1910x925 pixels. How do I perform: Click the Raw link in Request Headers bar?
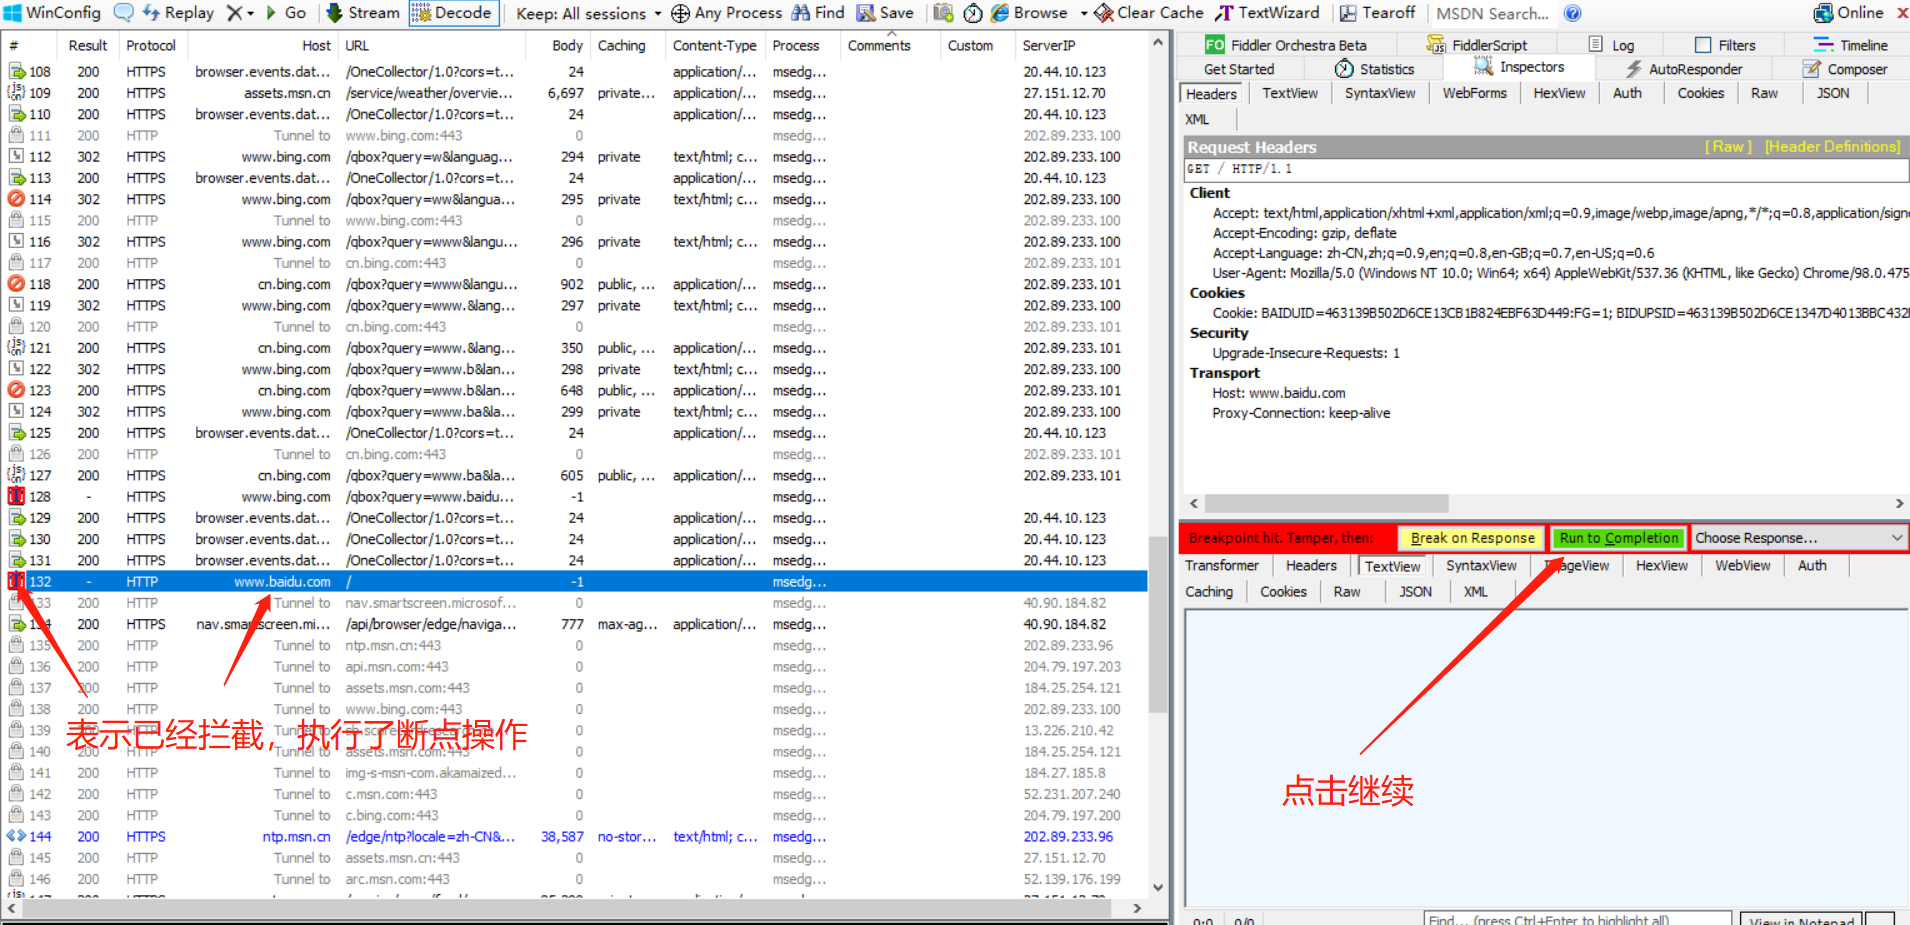tap(1728, 147)
